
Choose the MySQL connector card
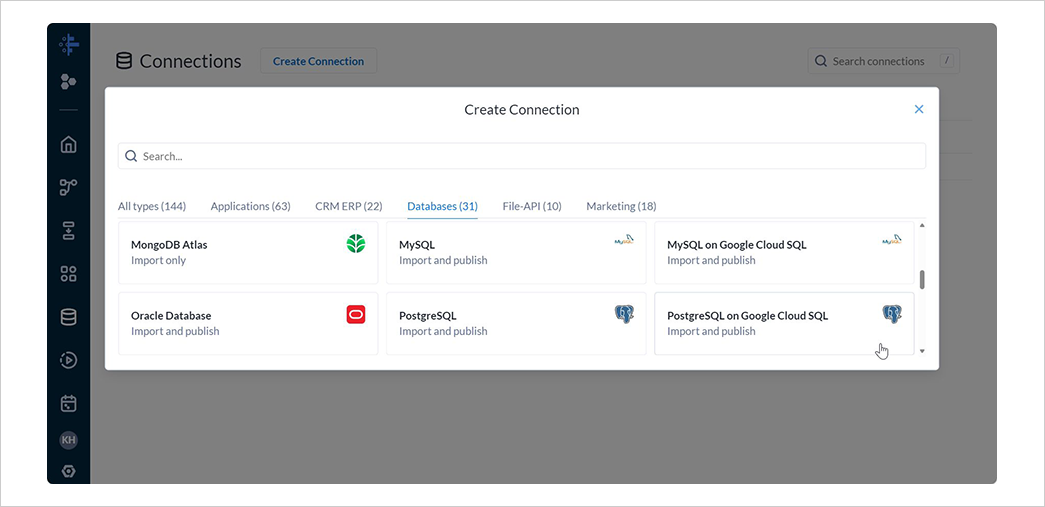516,253
